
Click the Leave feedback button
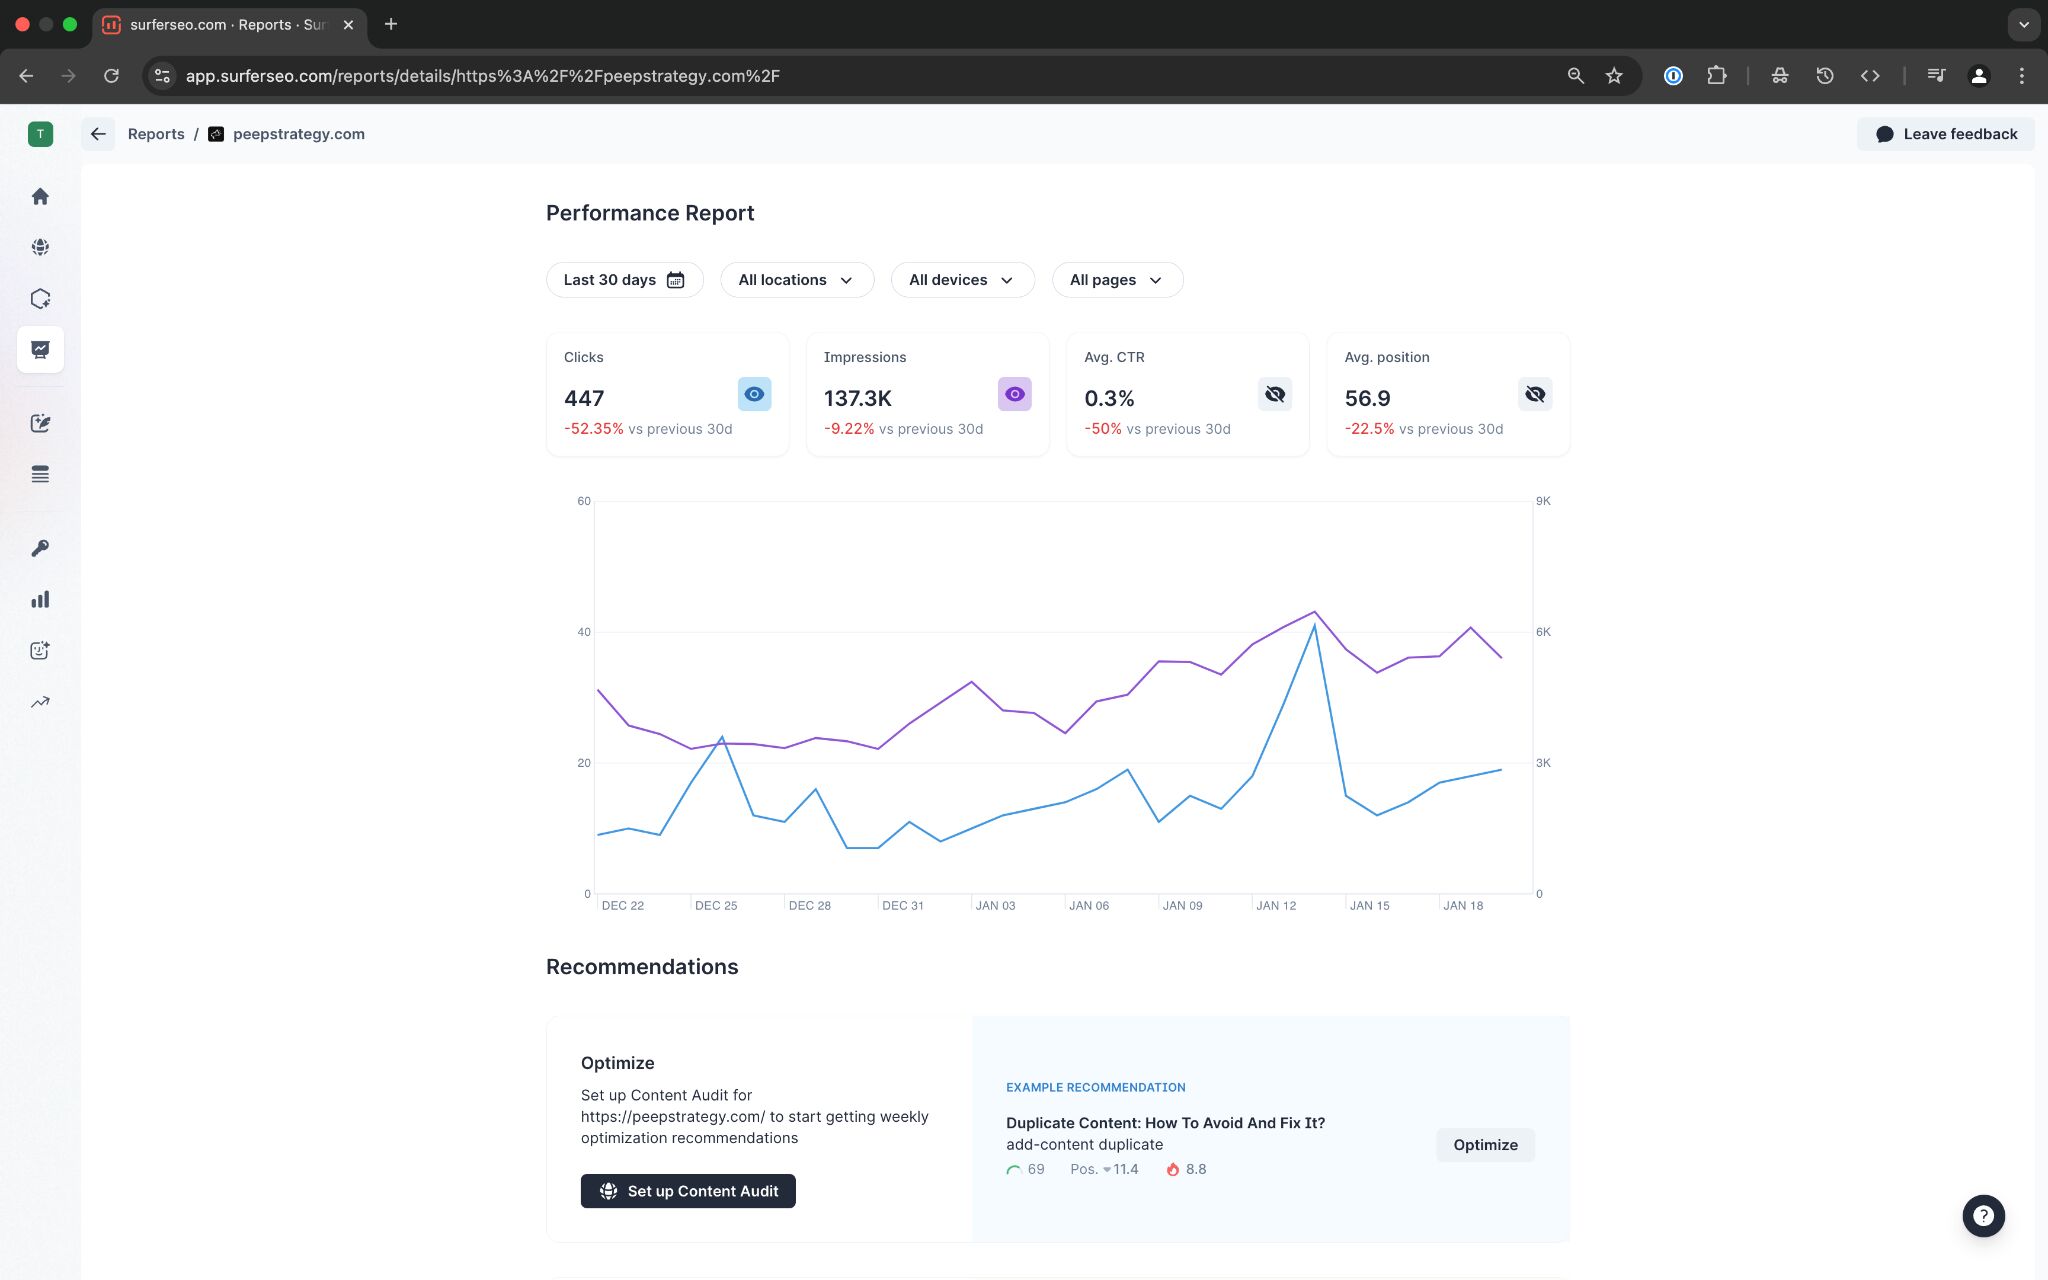[x=1945, y=134]
